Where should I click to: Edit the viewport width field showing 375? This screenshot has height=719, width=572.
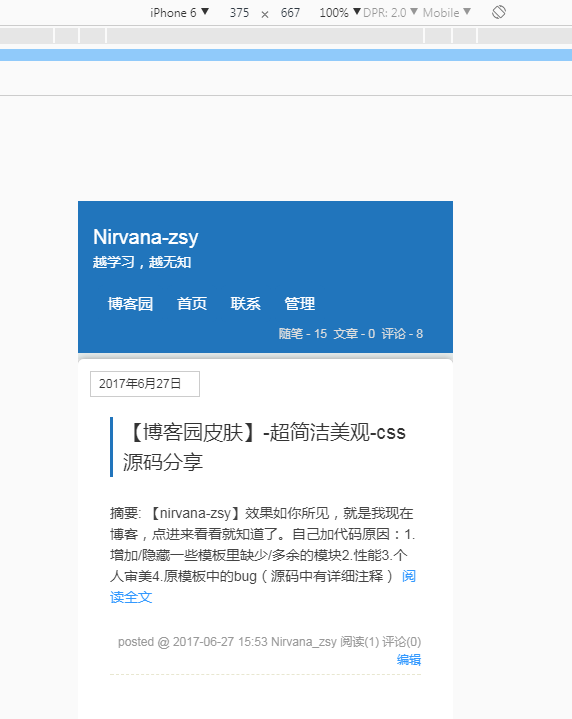tap(239, 12)
